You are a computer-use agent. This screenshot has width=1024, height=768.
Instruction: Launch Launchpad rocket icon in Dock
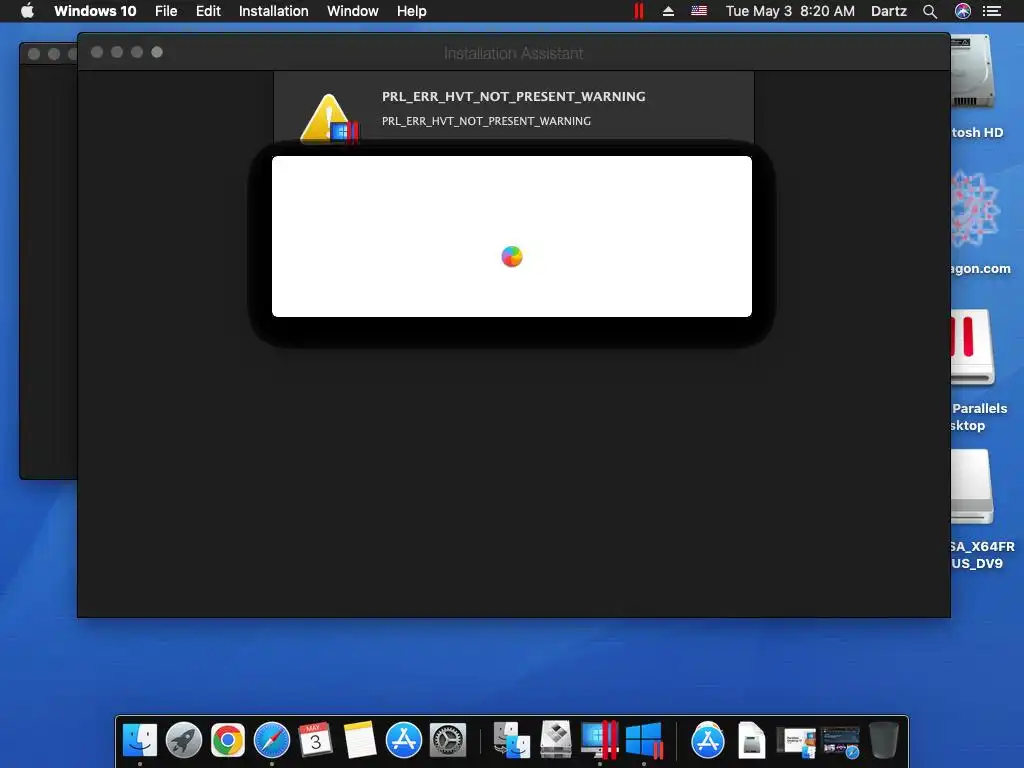pyautogui.click(x=184, y=740)
